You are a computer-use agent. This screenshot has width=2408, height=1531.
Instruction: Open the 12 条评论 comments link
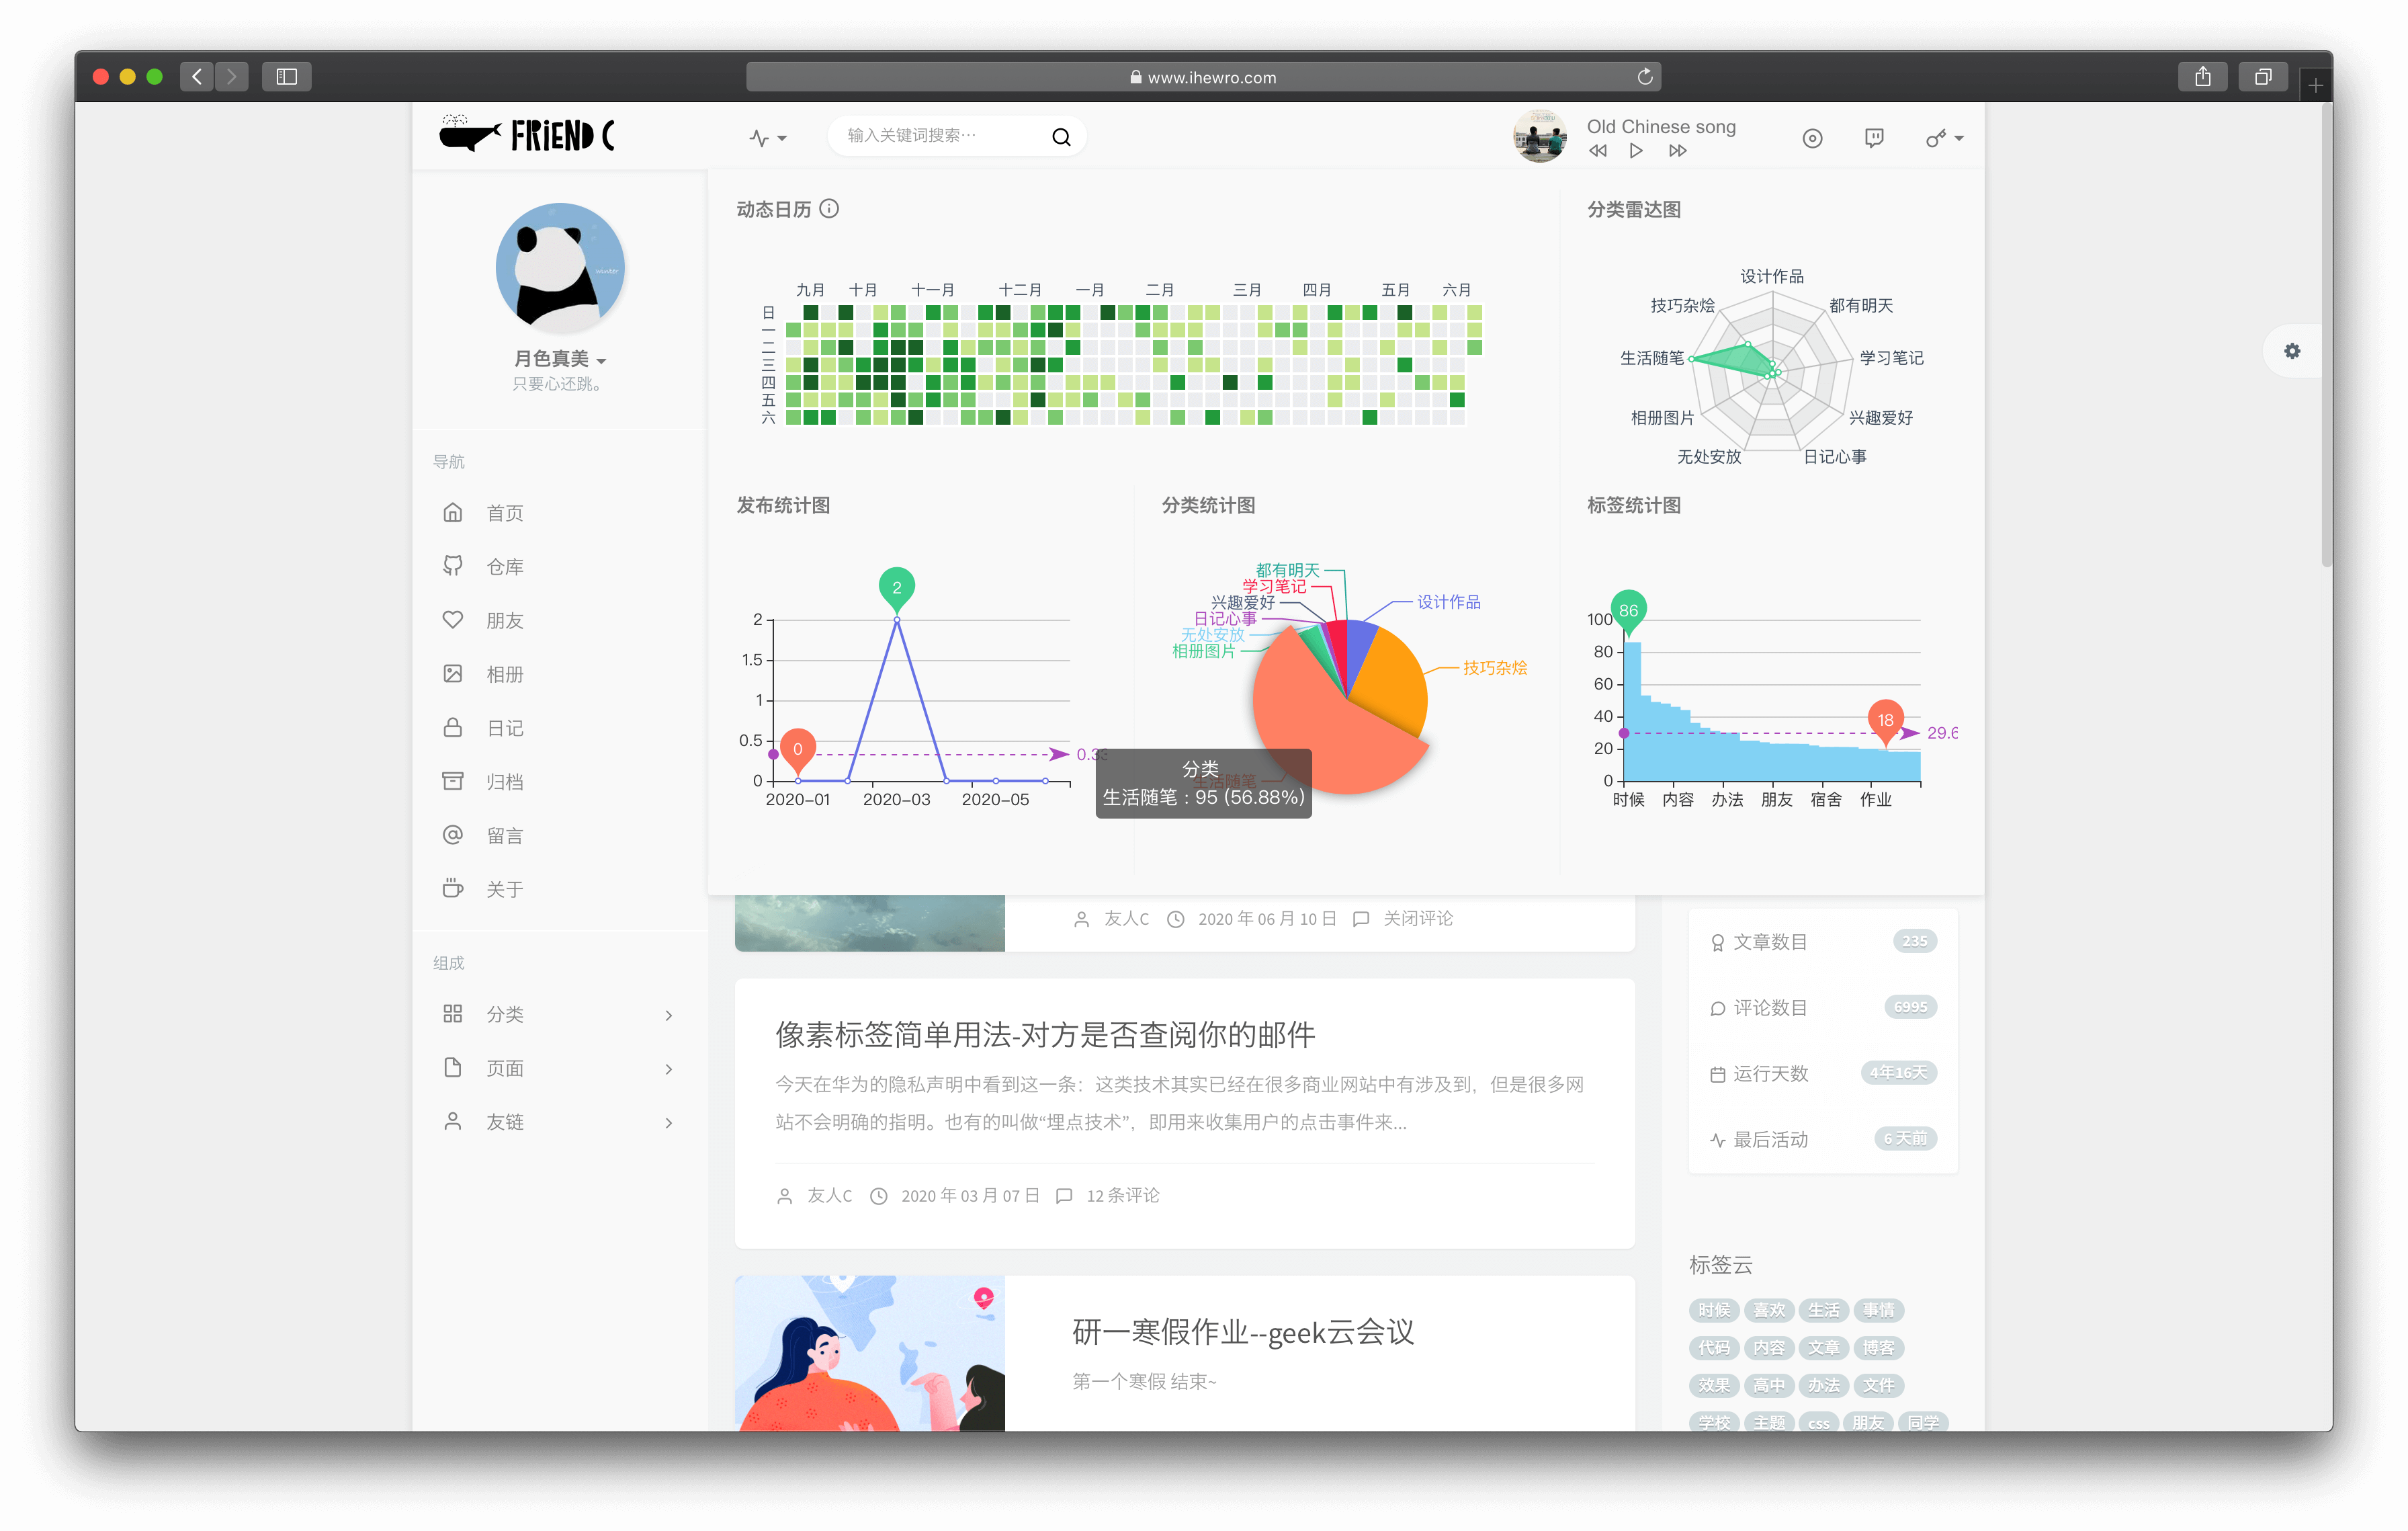[x=1123, y=1196]
